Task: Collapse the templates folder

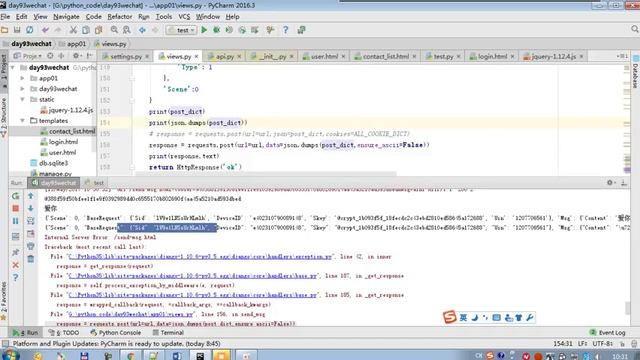Action: [22, 120]
